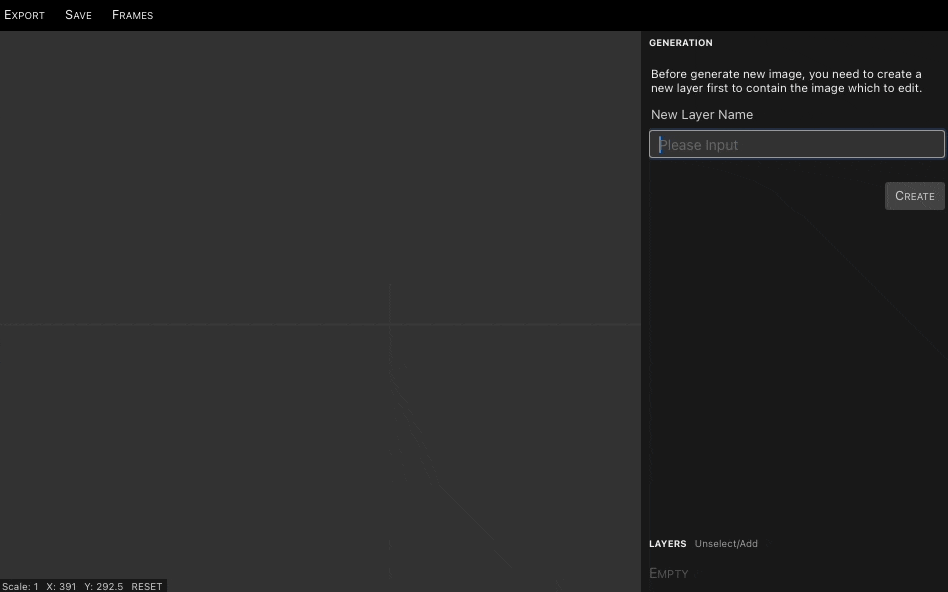Focus the New Layer Name input field
Viewport: 948px width, 592px height.
(796, 145)
